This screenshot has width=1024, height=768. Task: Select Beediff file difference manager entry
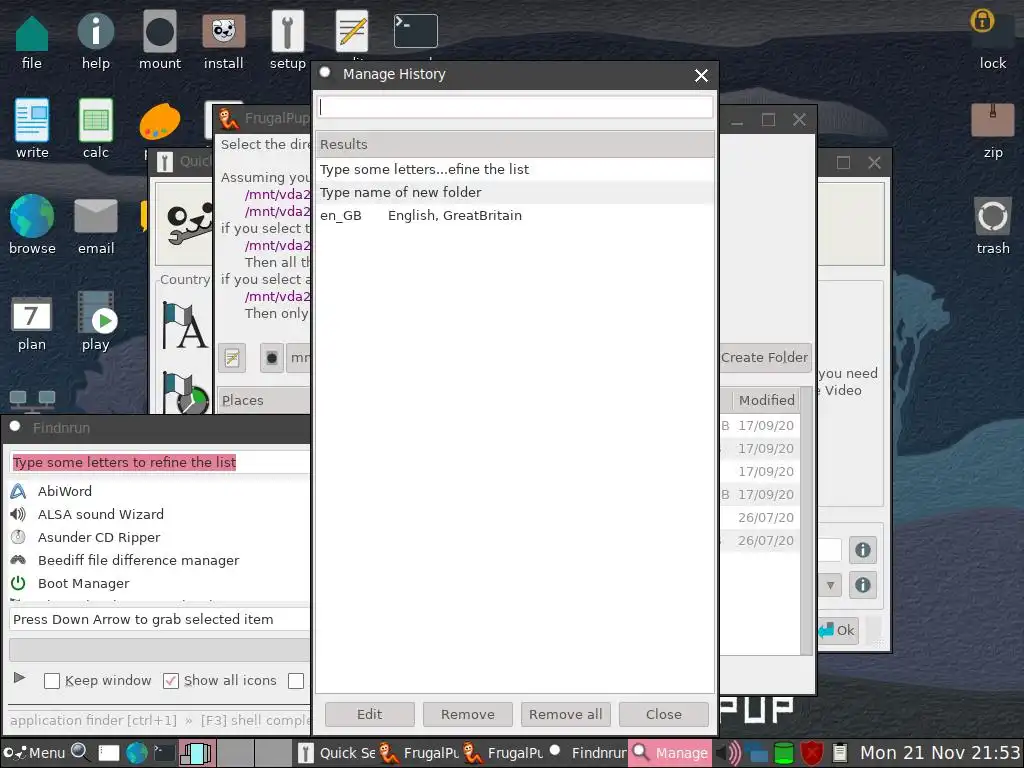[x=159, y=560]
